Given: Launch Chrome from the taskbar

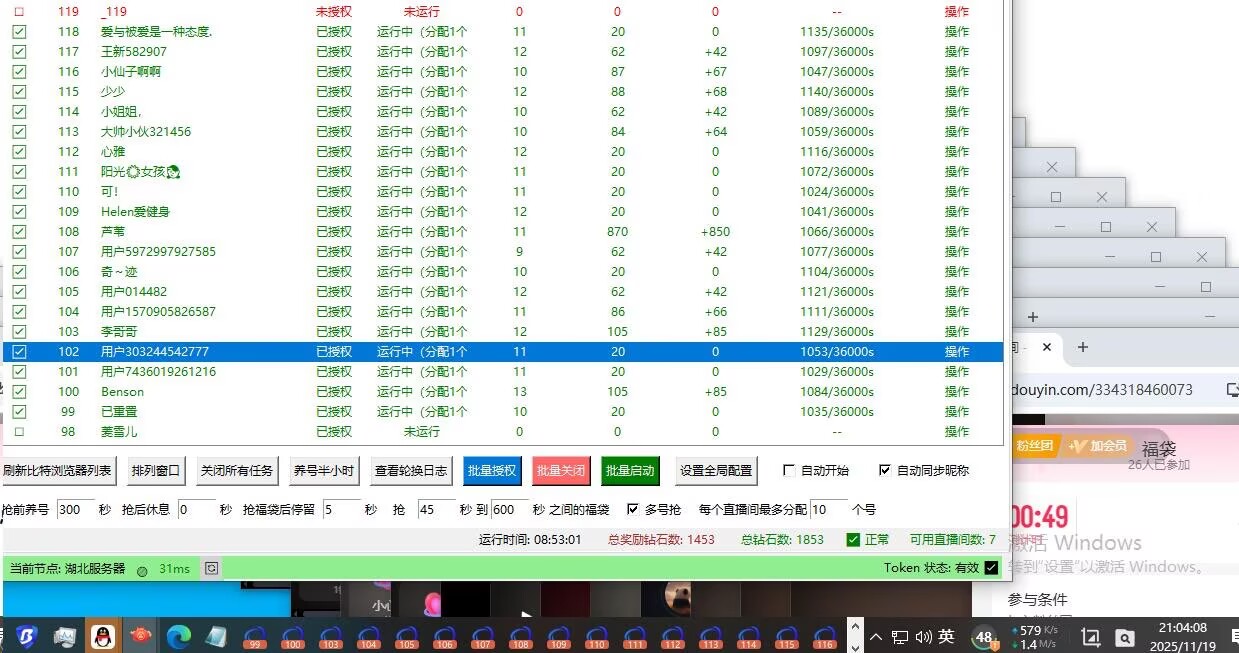Looking at the screenshot, I should pyautogui.click(x=180, y=636).
